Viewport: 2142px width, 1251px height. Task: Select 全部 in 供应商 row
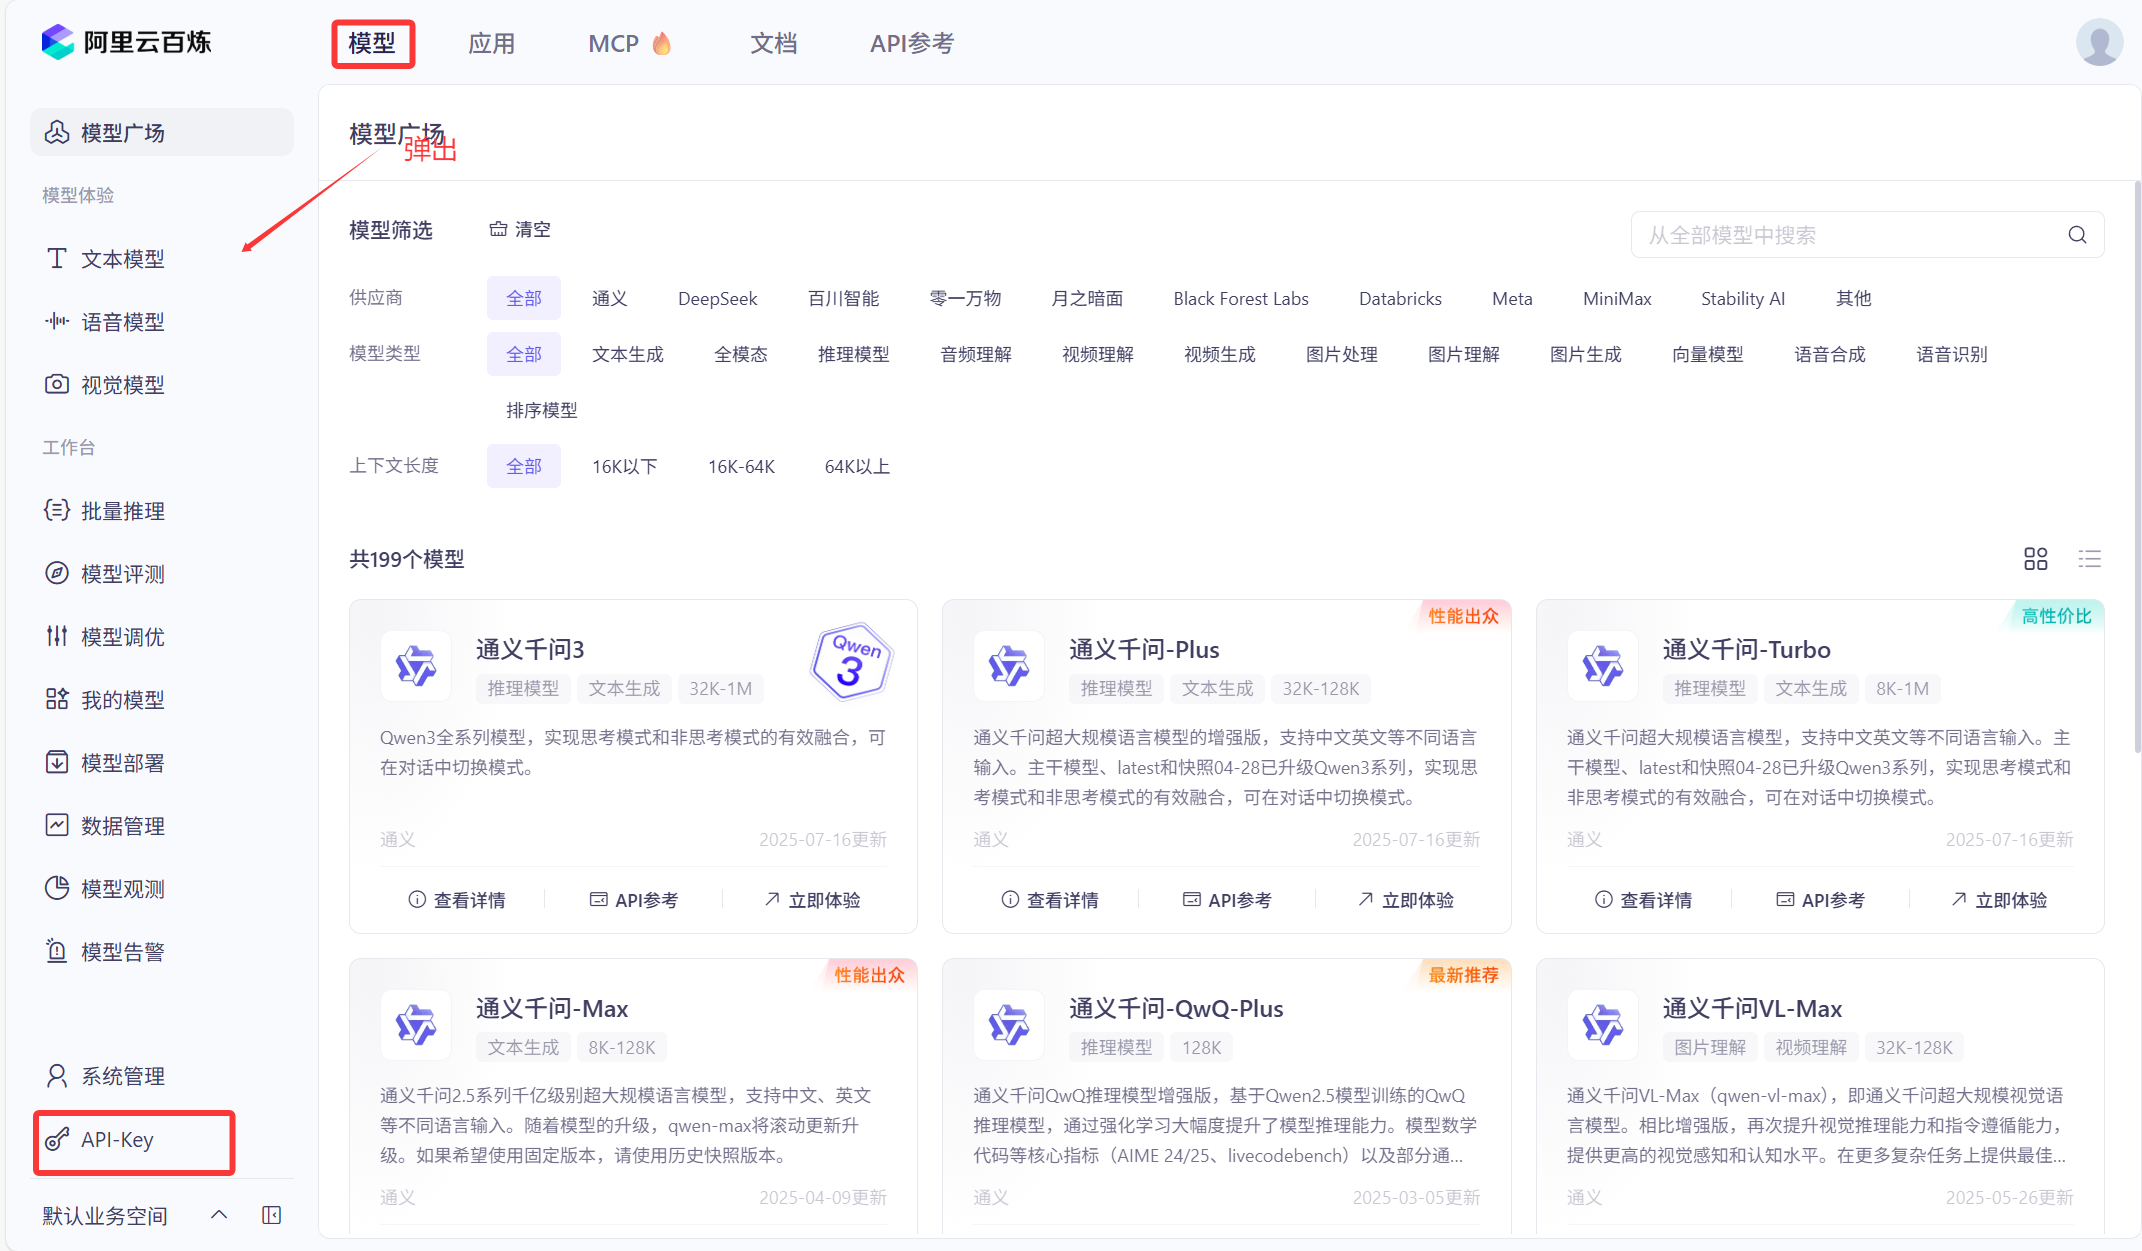[524, 298]
